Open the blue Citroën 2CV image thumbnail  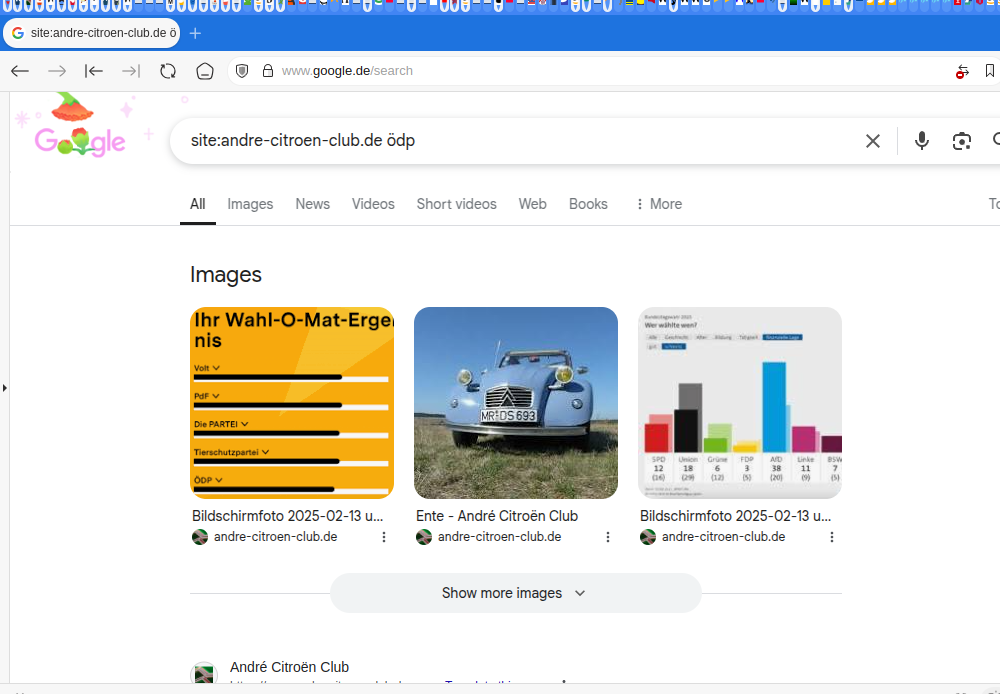(x=516, y=403)
